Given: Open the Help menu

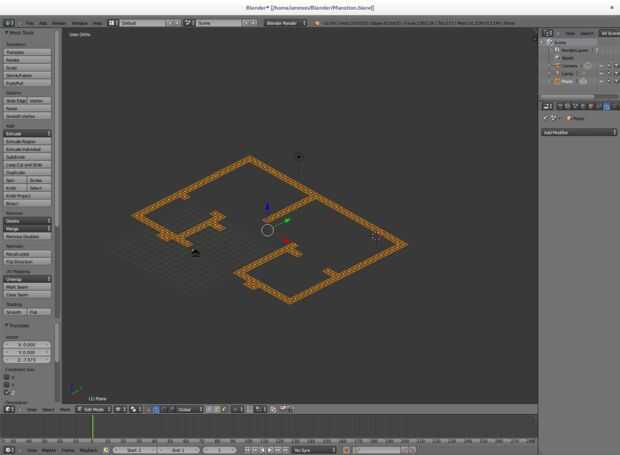Looking at the screenshot, I should (97, 23).
